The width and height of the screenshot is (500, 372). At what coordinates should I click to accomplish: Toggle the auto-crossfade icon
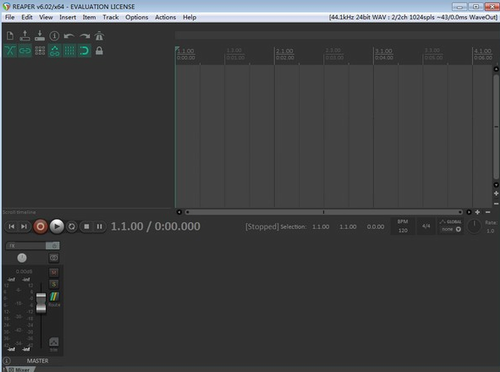(x=10, y=51)
